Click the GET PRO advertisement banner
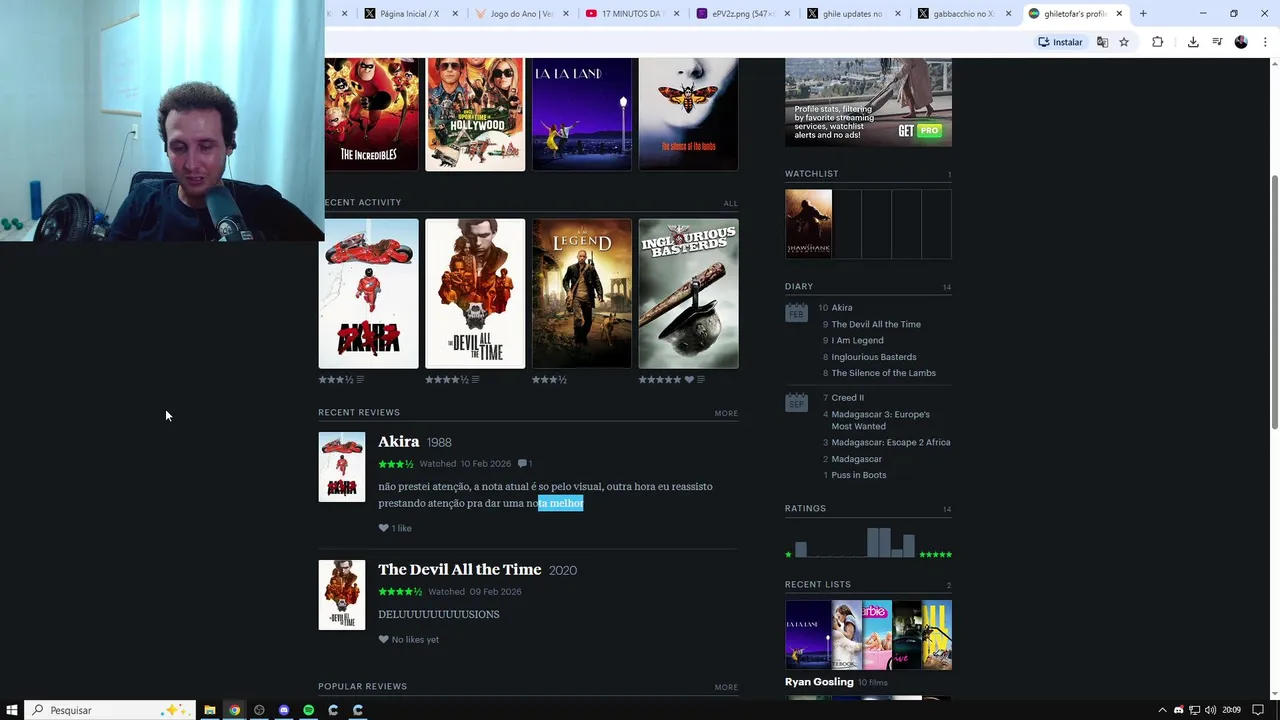1280x720 pixels. (x=868, y=102)
